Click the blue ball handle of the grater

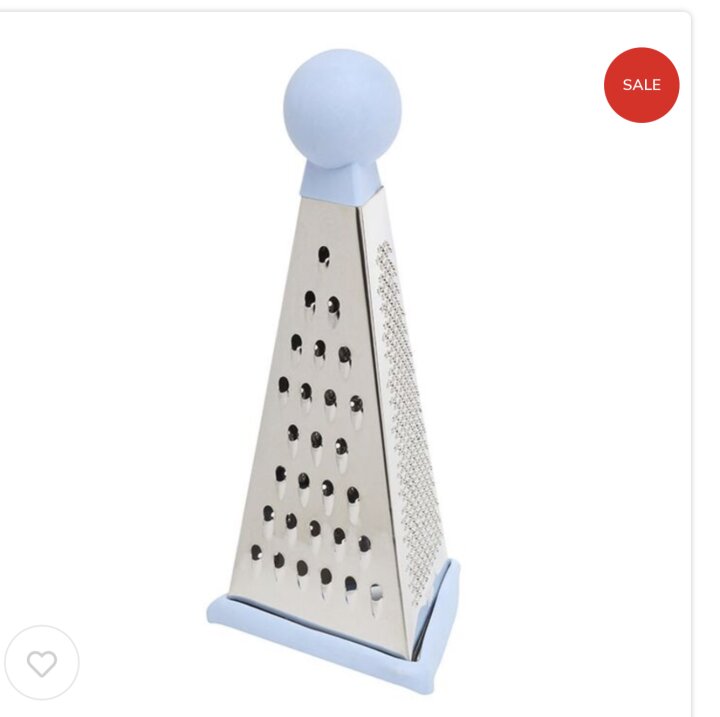point(342,108)
